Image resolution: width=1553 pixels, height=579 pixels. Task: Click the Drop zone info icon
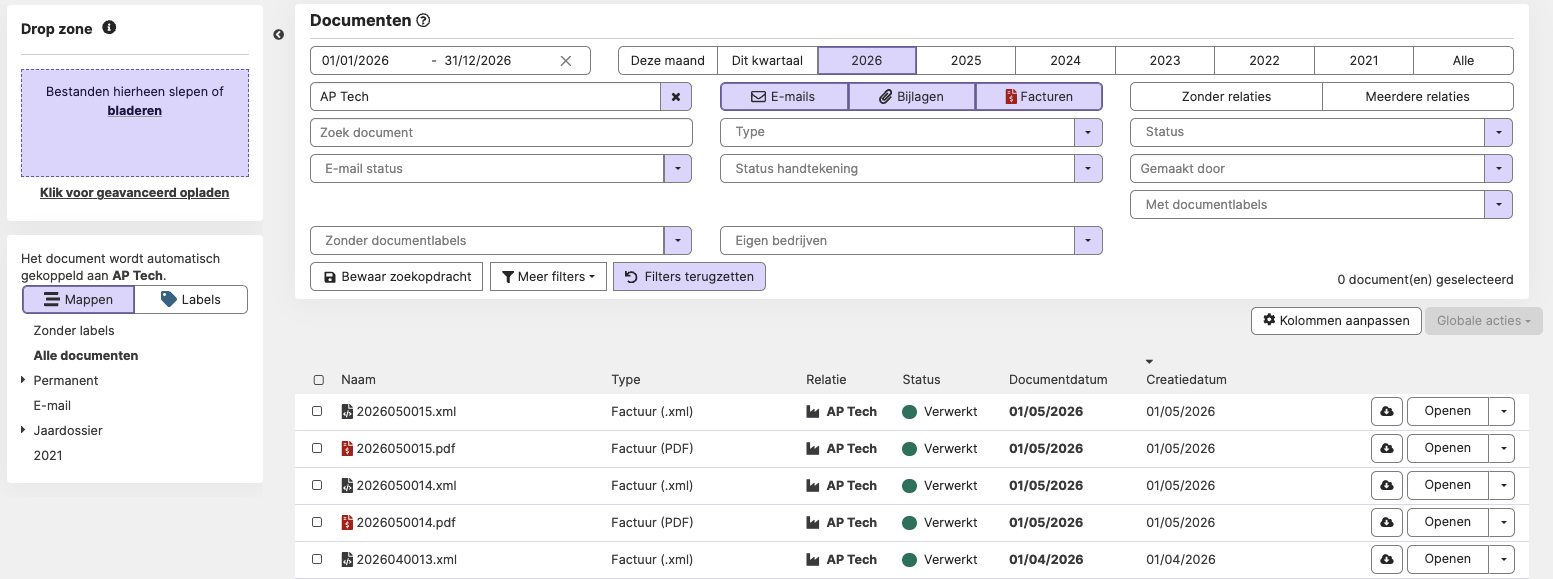pos(109,28)
